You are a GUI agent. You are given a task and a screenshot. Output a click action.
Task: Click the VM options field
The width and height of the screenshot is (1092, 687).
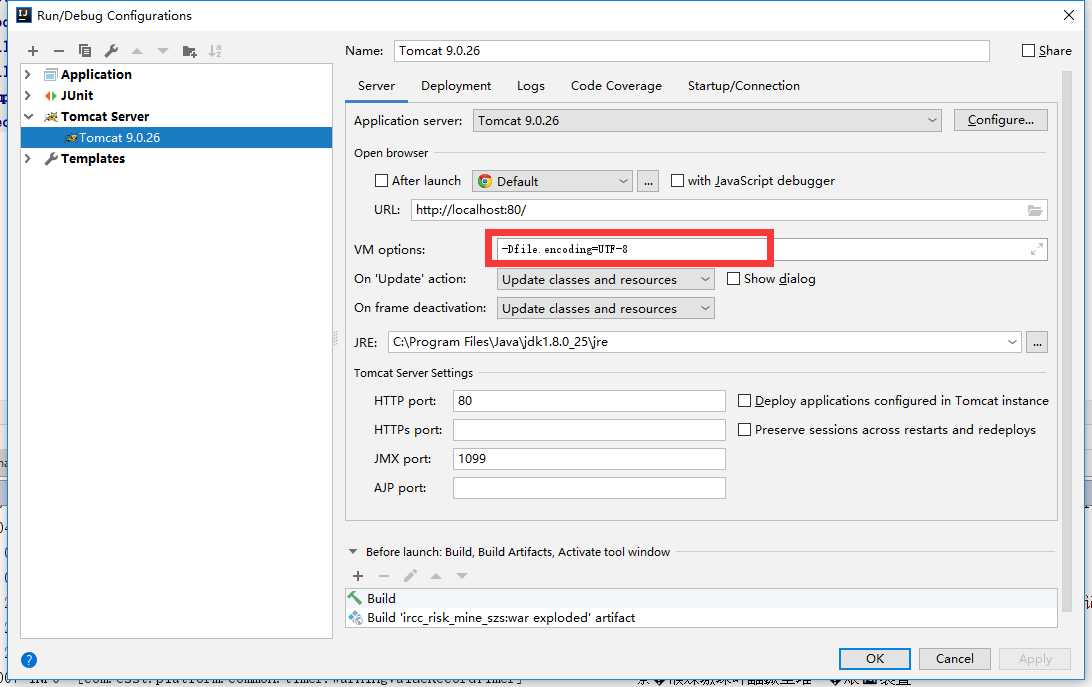coord(772,249)
